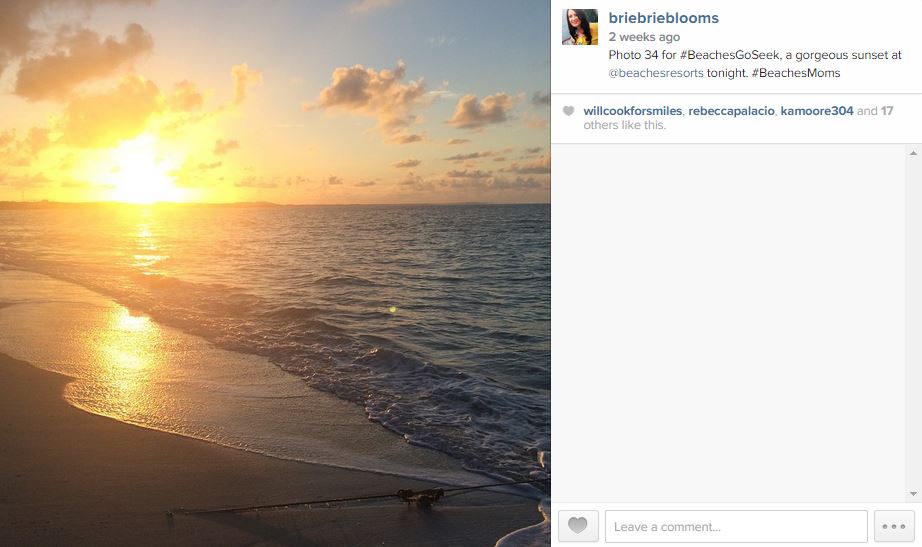Screen dimensions: 922x547
Task: Show the 17 others who liked
Action: (x=886, y=111)
